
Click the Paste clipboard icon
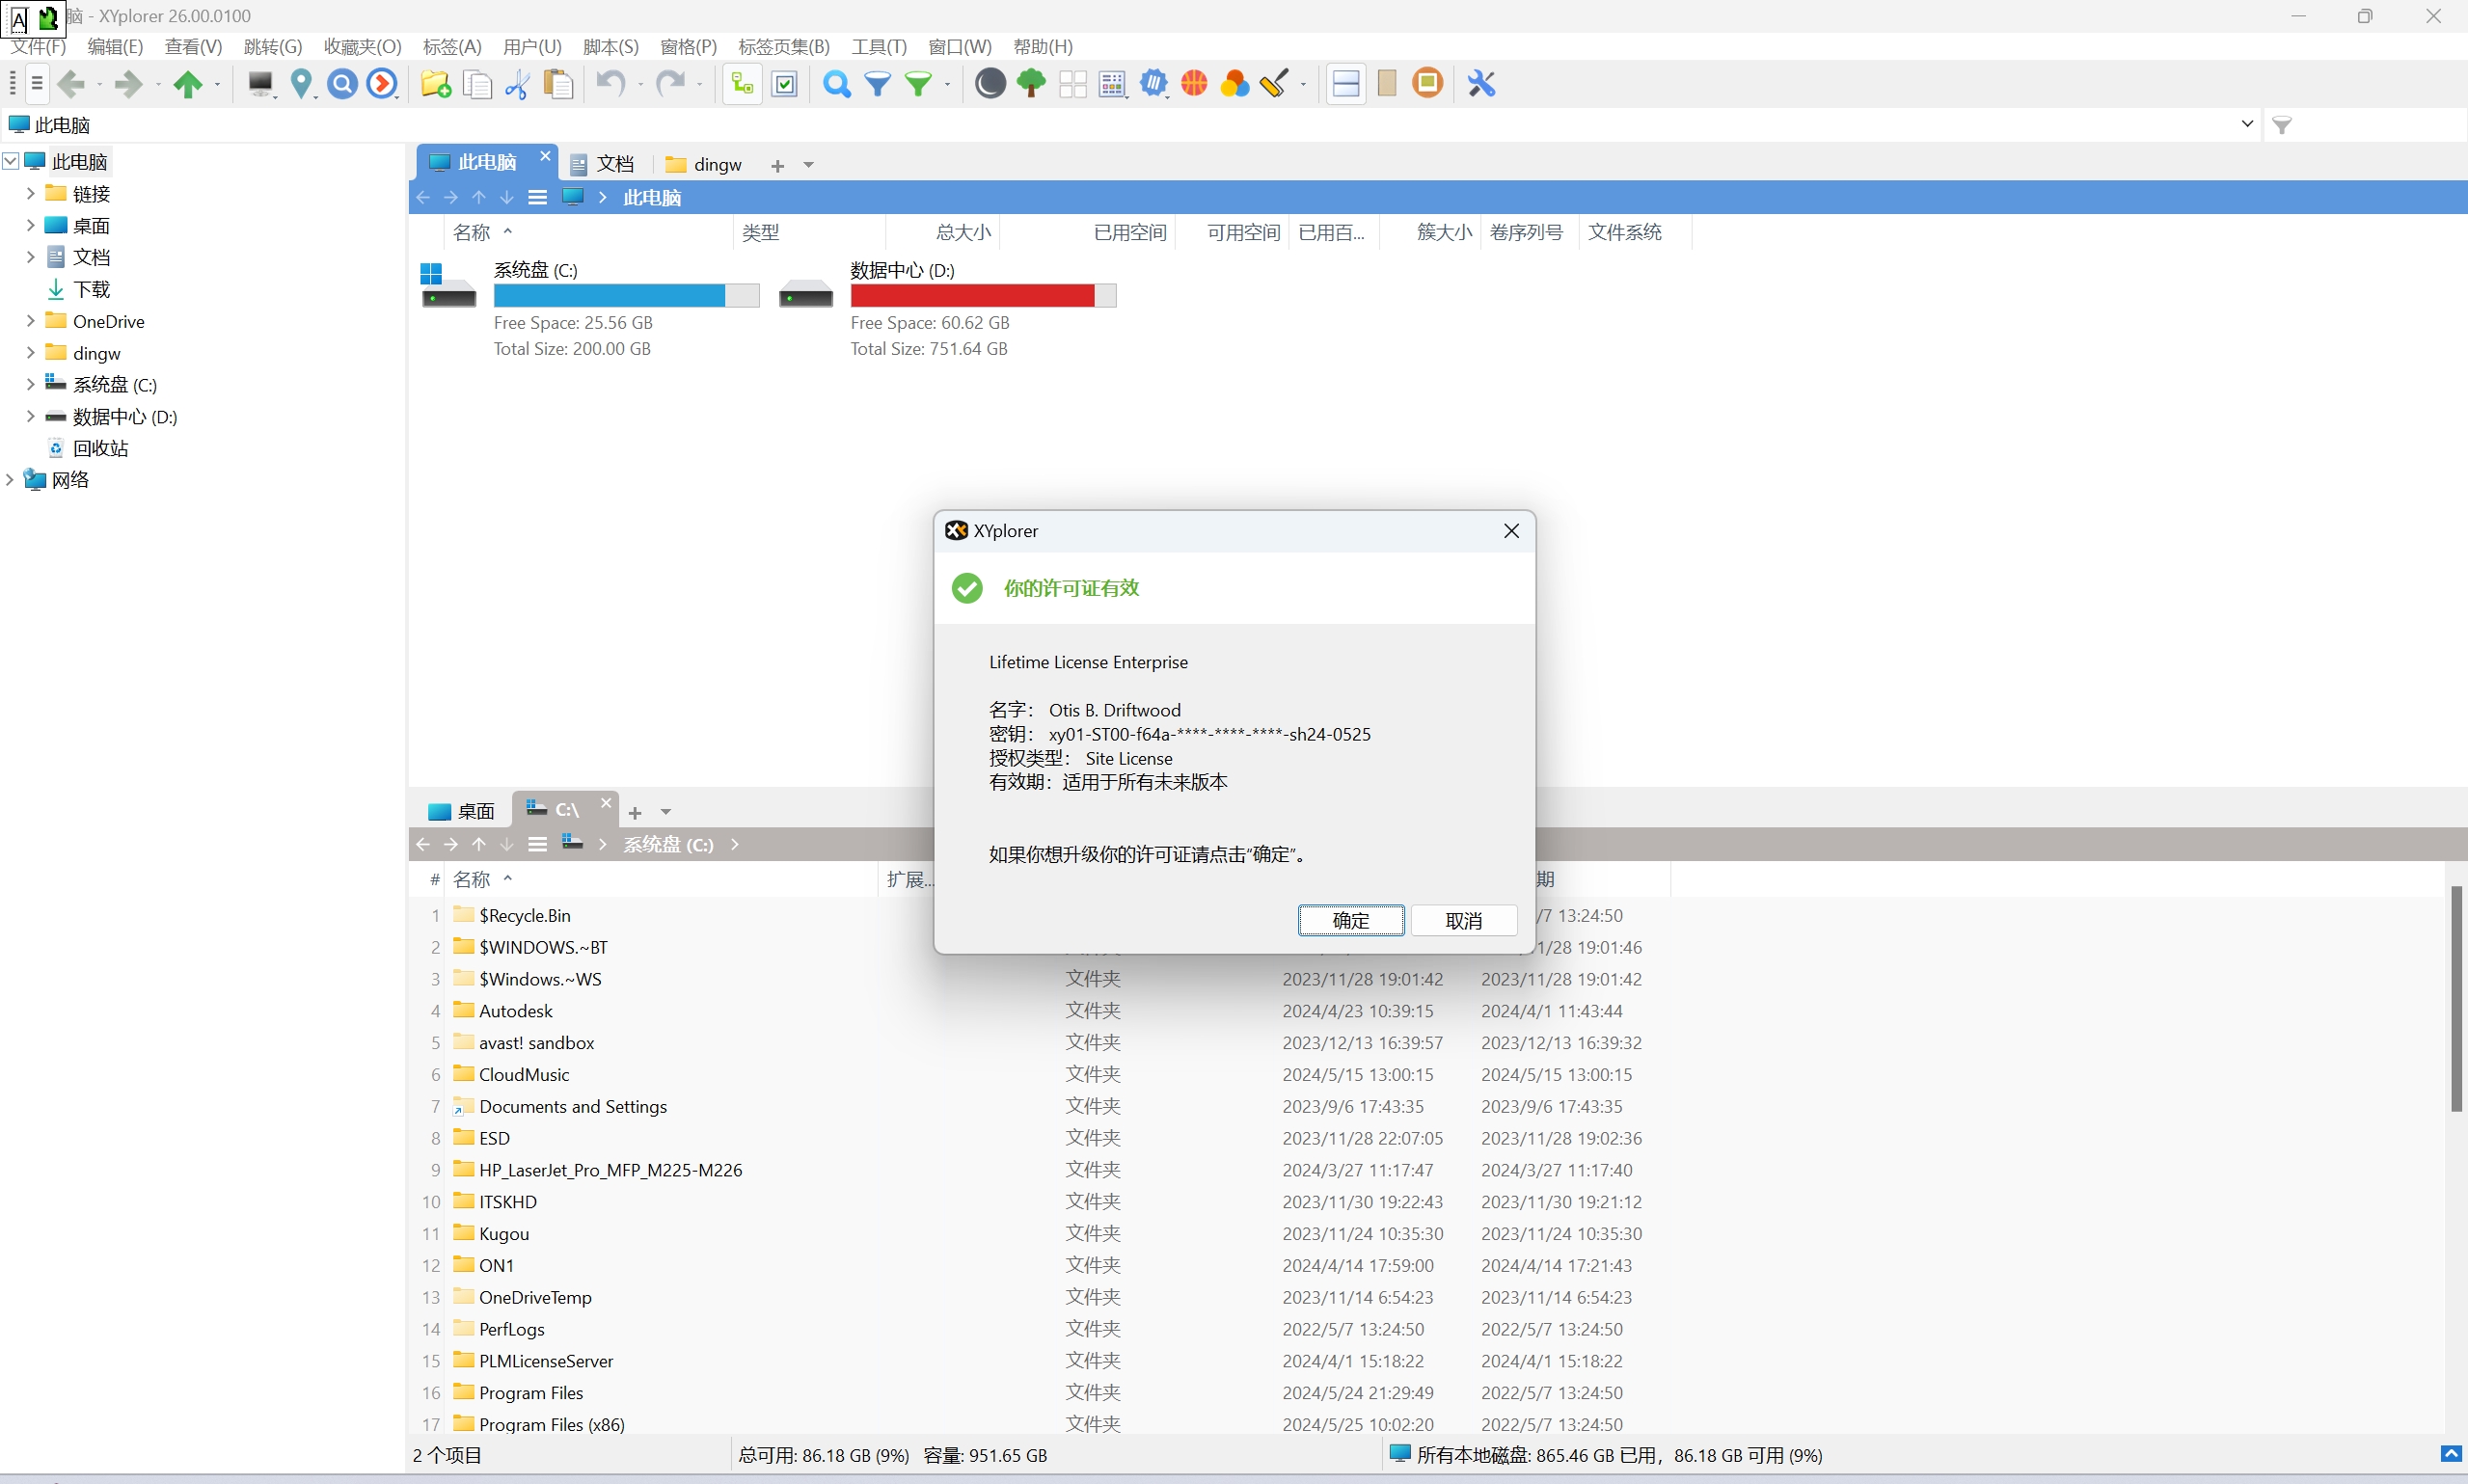[x=558, y=84]
